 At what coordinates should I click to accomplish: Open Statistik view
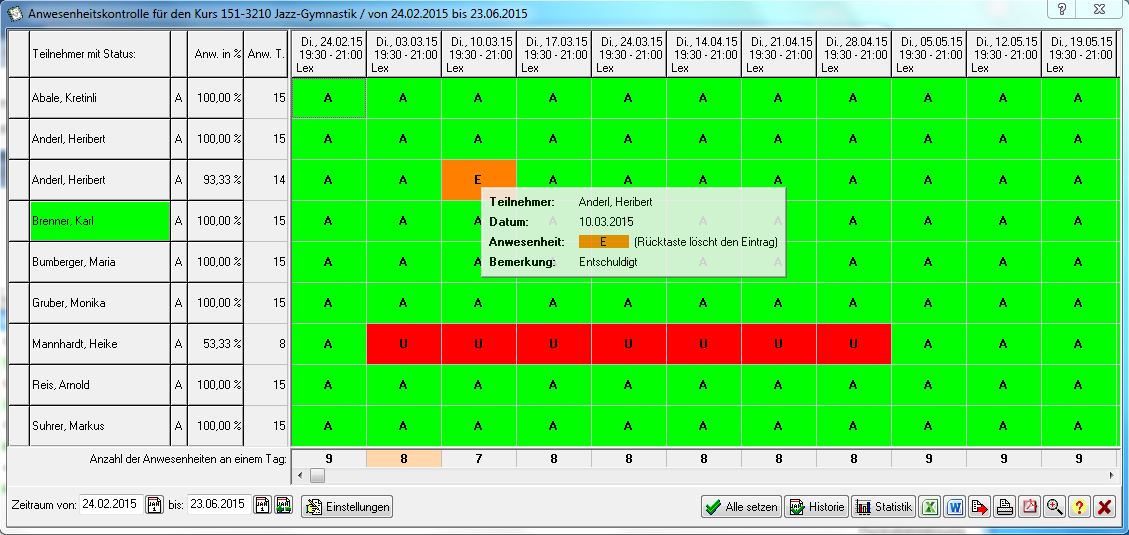coord(883,507)
